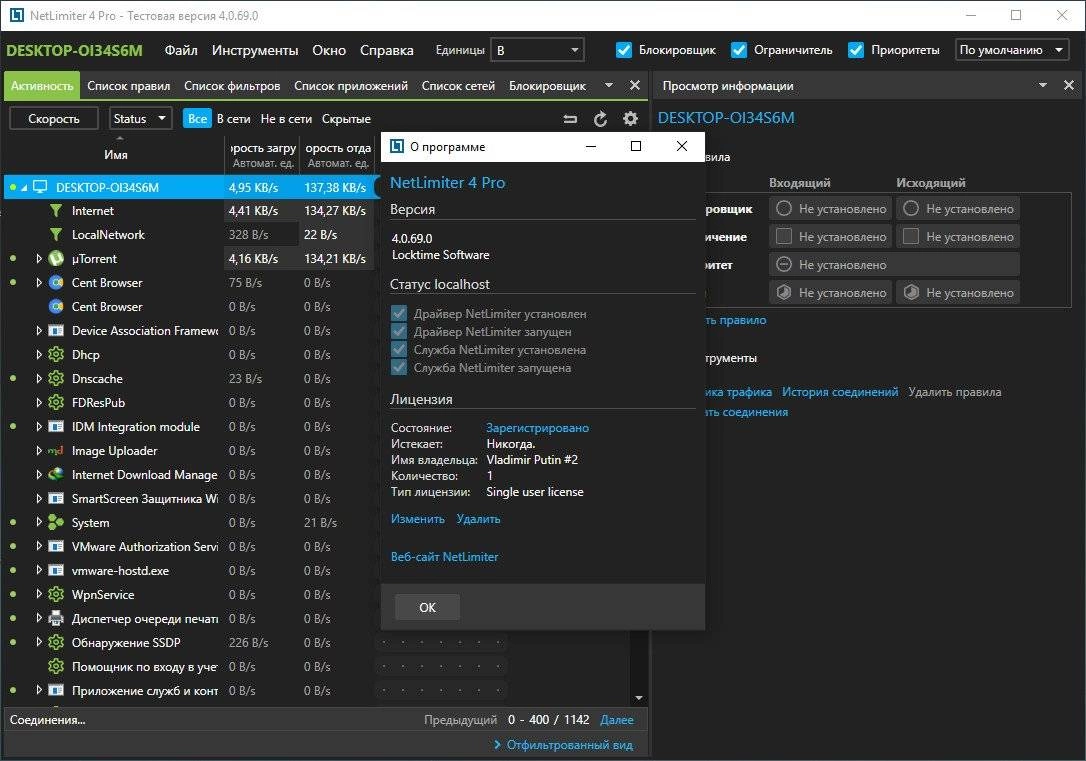Expand the System tree row

click(x=39, y=523)
